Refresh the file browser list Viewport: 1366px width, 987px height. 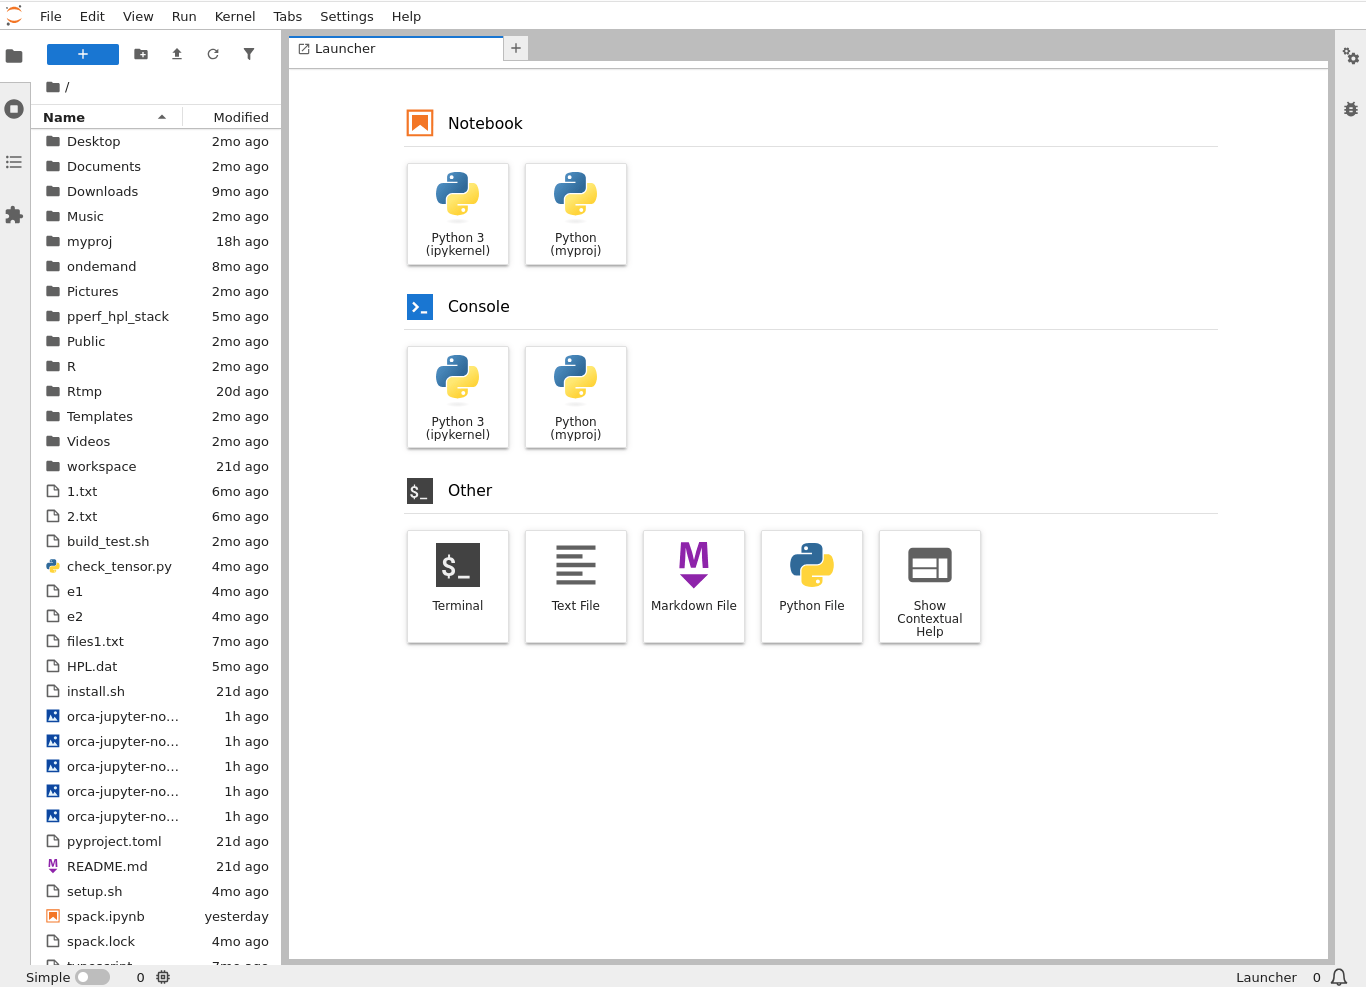coord(213,54)
